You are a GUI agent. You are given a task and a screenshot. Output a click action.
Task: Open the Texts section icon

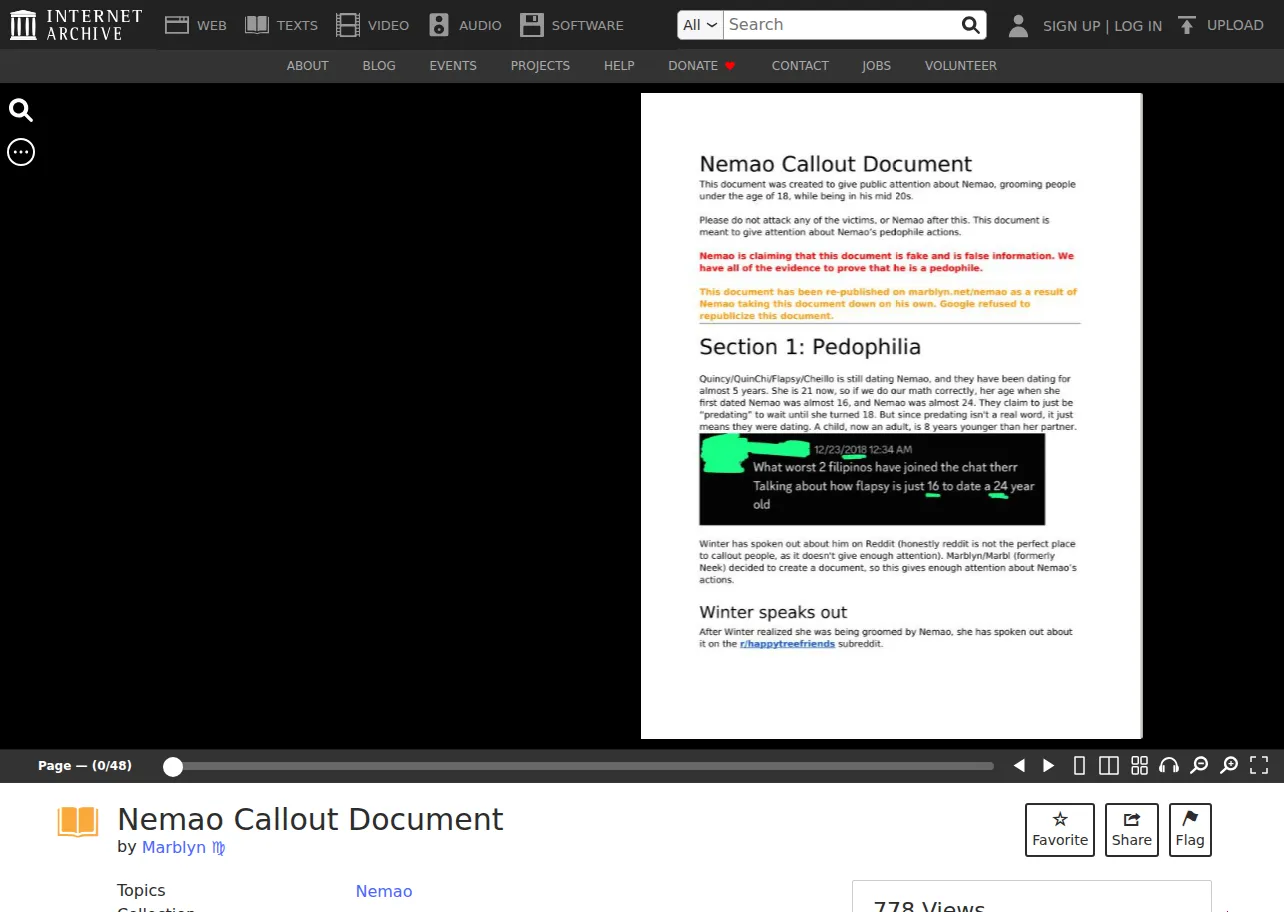[x=257, y=25]
